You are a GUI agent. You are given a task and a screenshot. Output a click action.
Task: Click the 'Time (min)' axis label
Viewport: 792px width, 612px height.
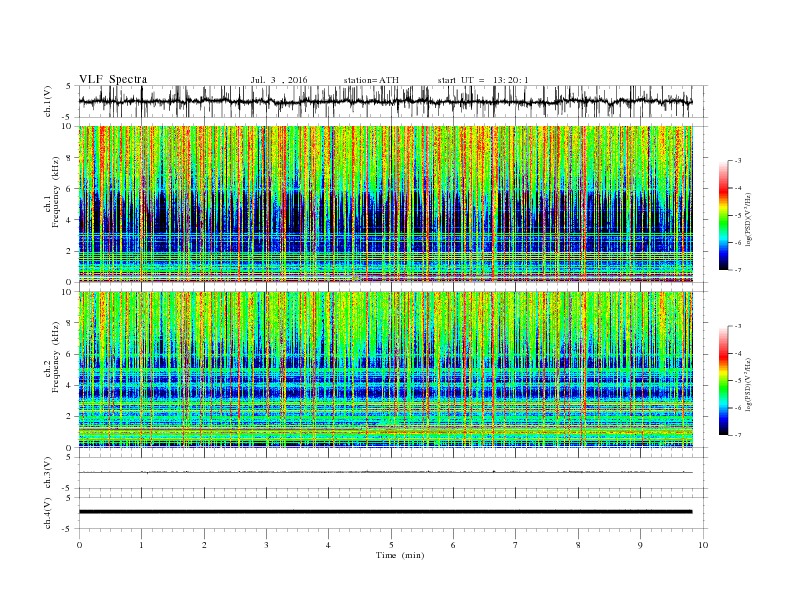point(400,555)
